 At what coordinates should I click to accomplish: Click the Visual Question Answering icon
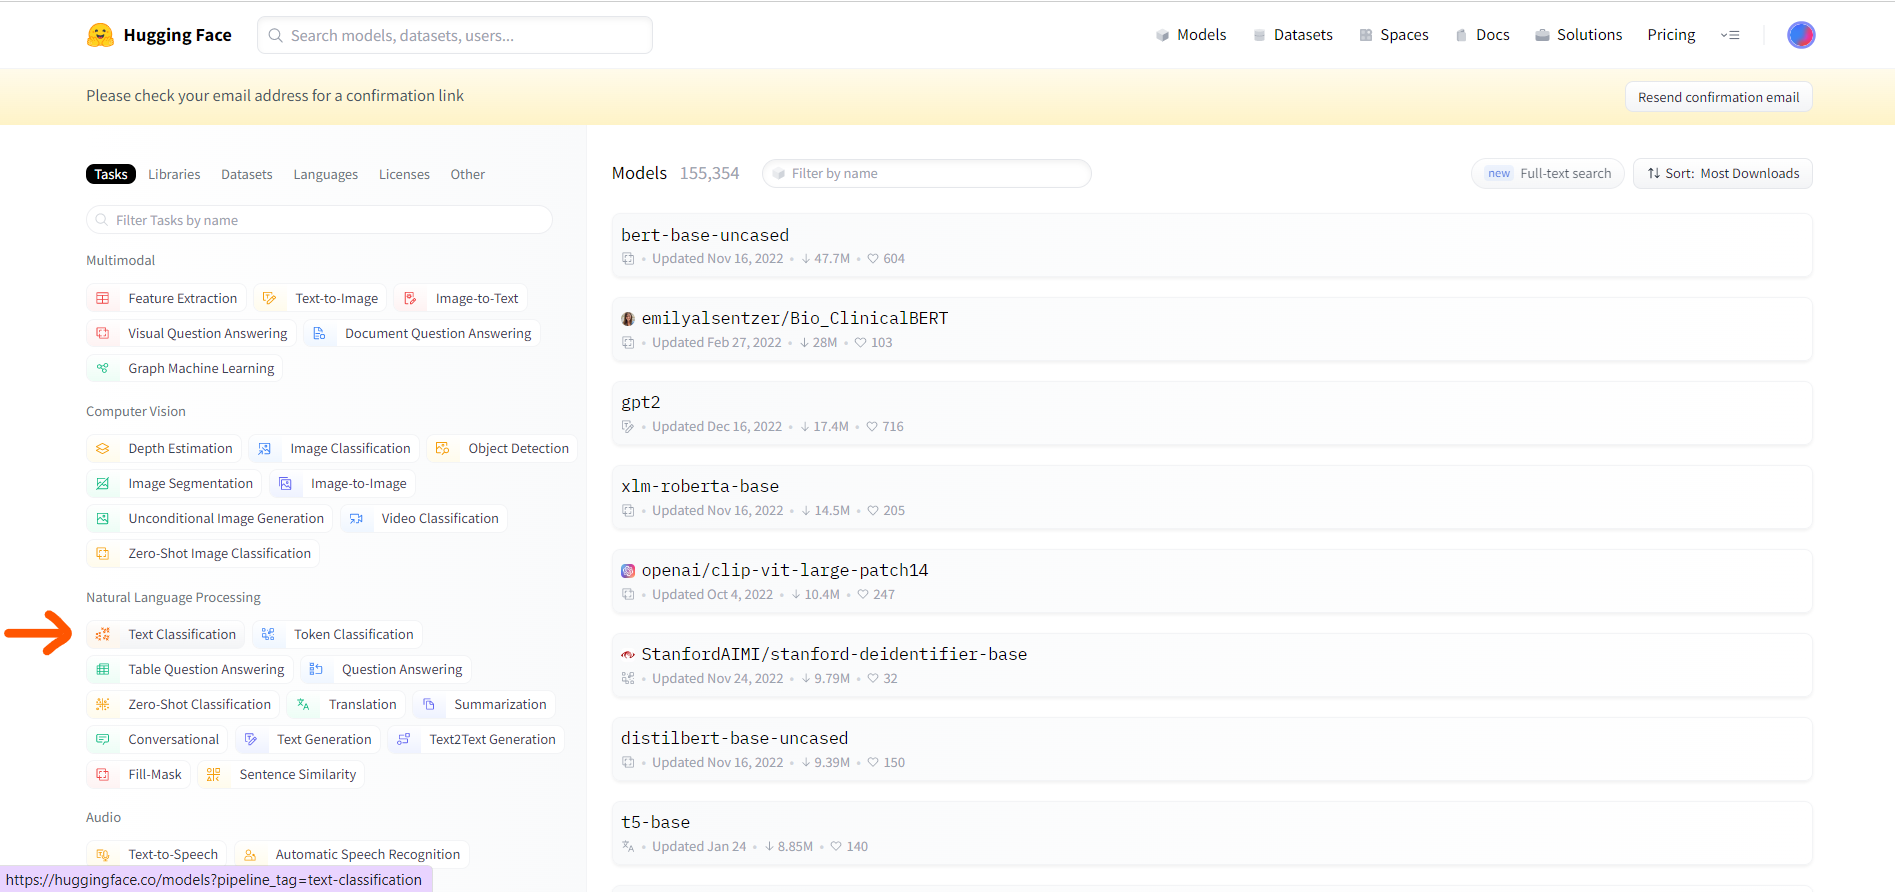point(103,333)
